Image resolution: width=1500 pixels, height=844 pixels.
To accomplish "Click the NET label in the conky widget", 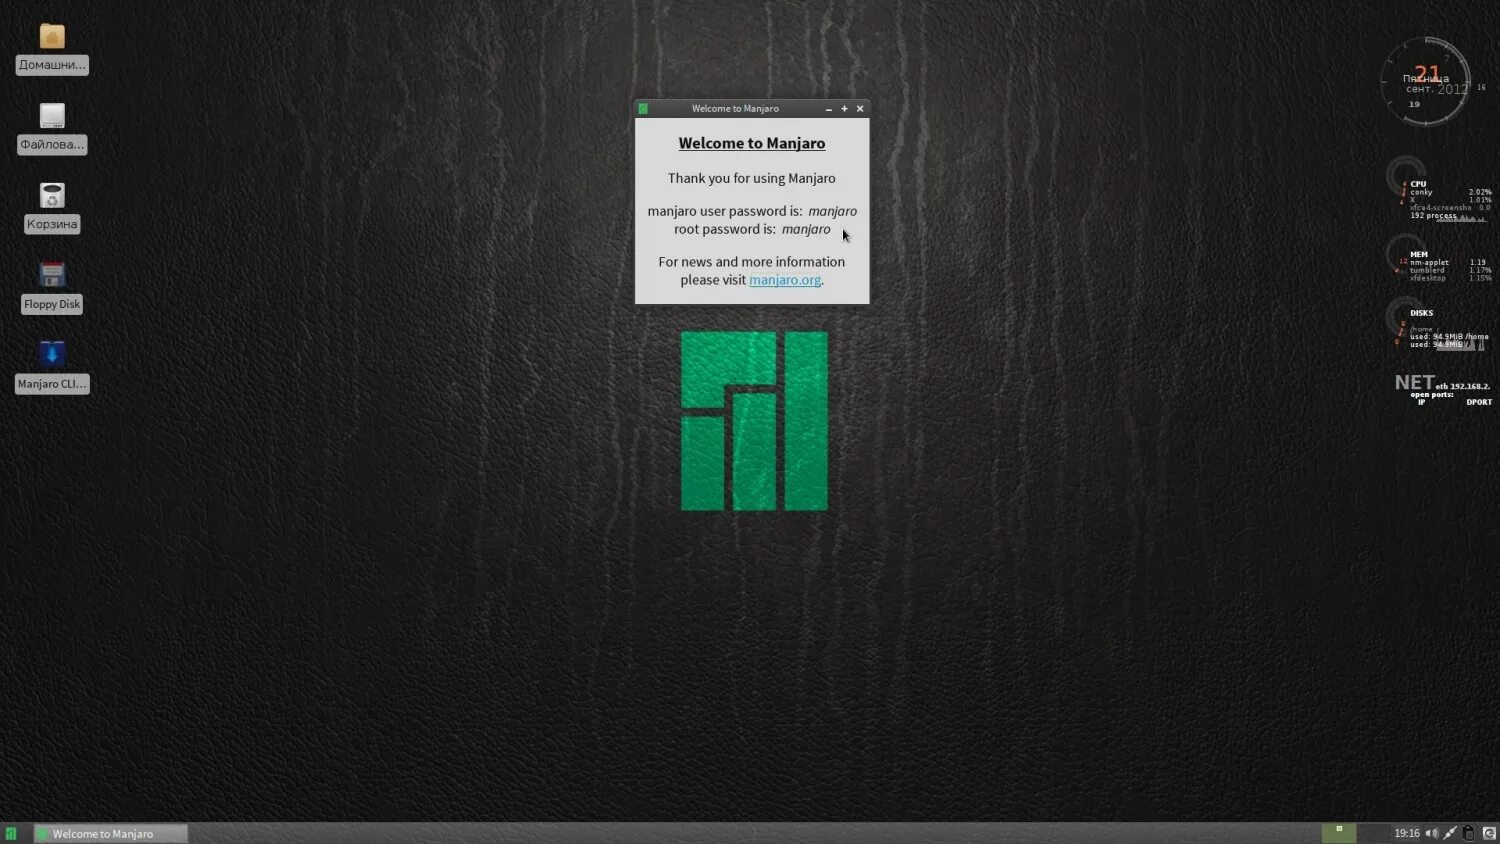I will click(1414, 383).
